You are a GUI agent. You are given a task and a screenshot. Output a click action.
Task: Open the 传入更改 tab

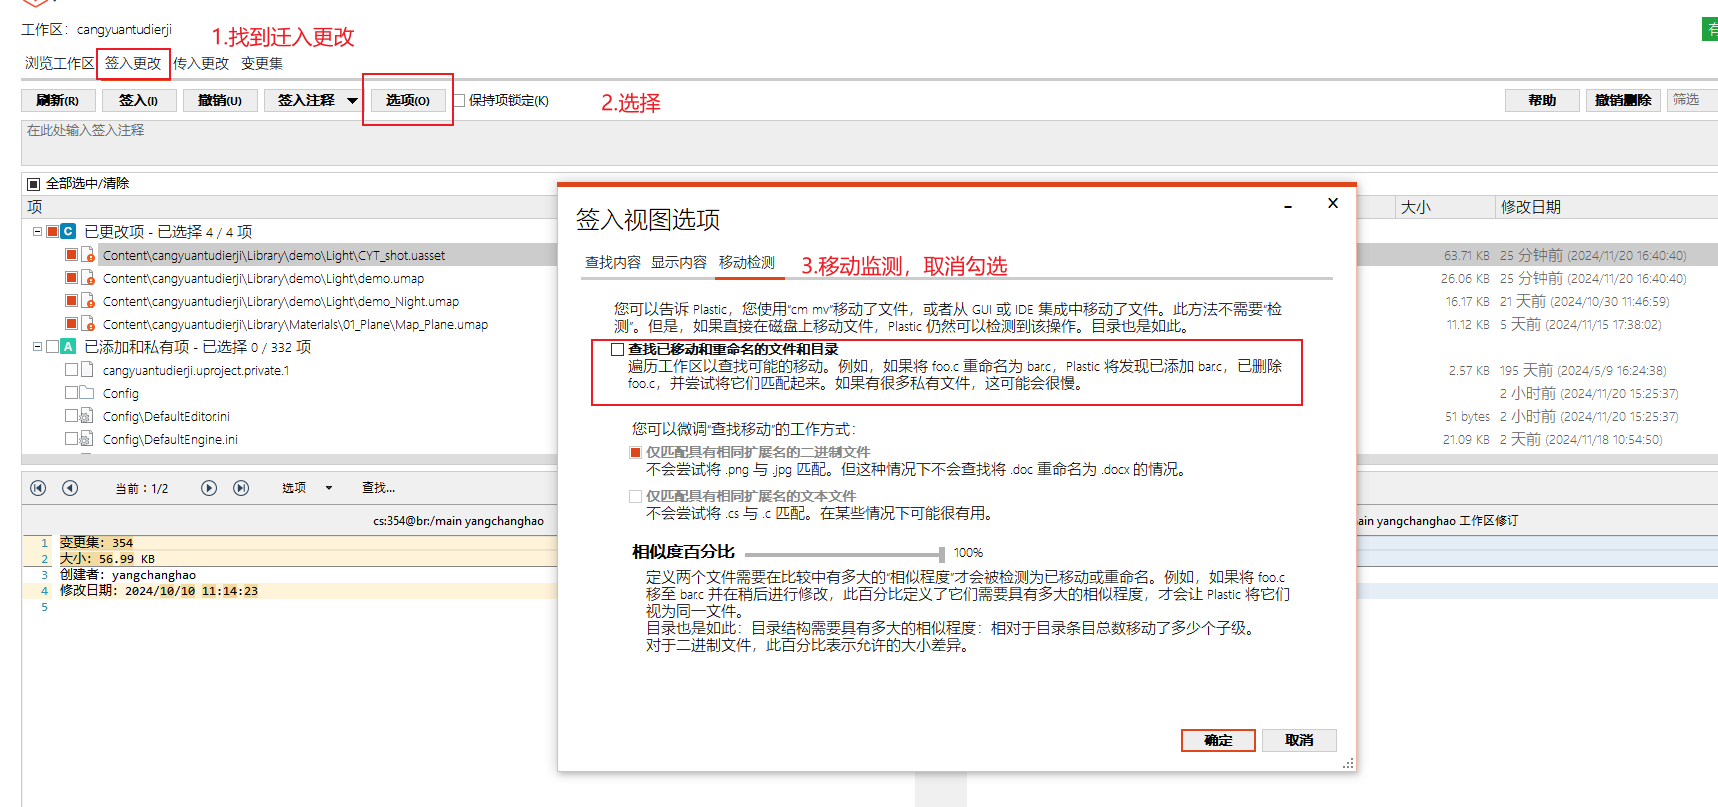(x=201, y=63)
